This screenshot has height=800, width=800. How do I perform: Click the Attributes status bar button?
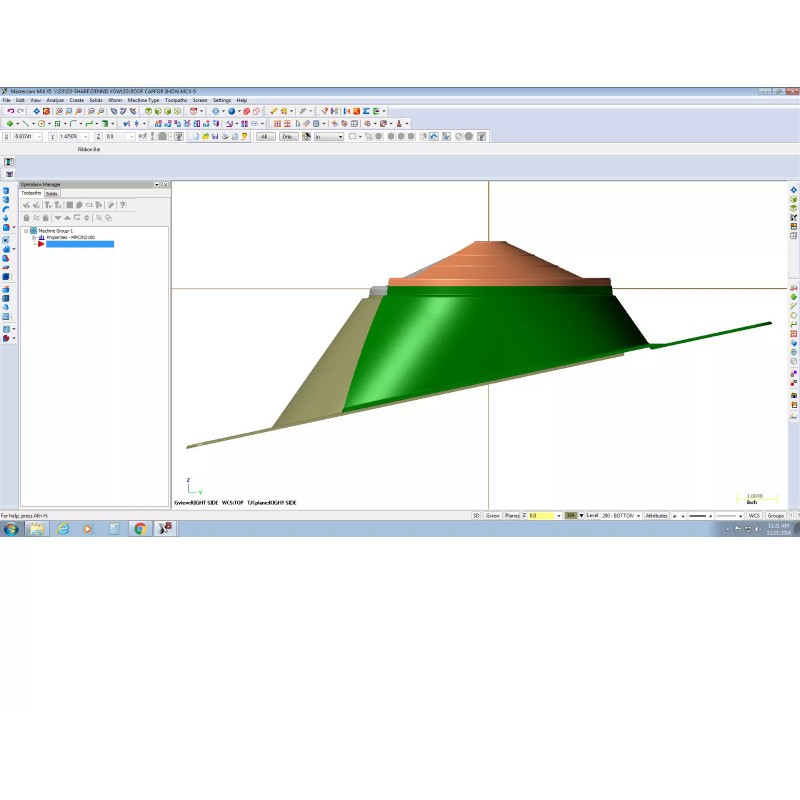tap(656, 516)
